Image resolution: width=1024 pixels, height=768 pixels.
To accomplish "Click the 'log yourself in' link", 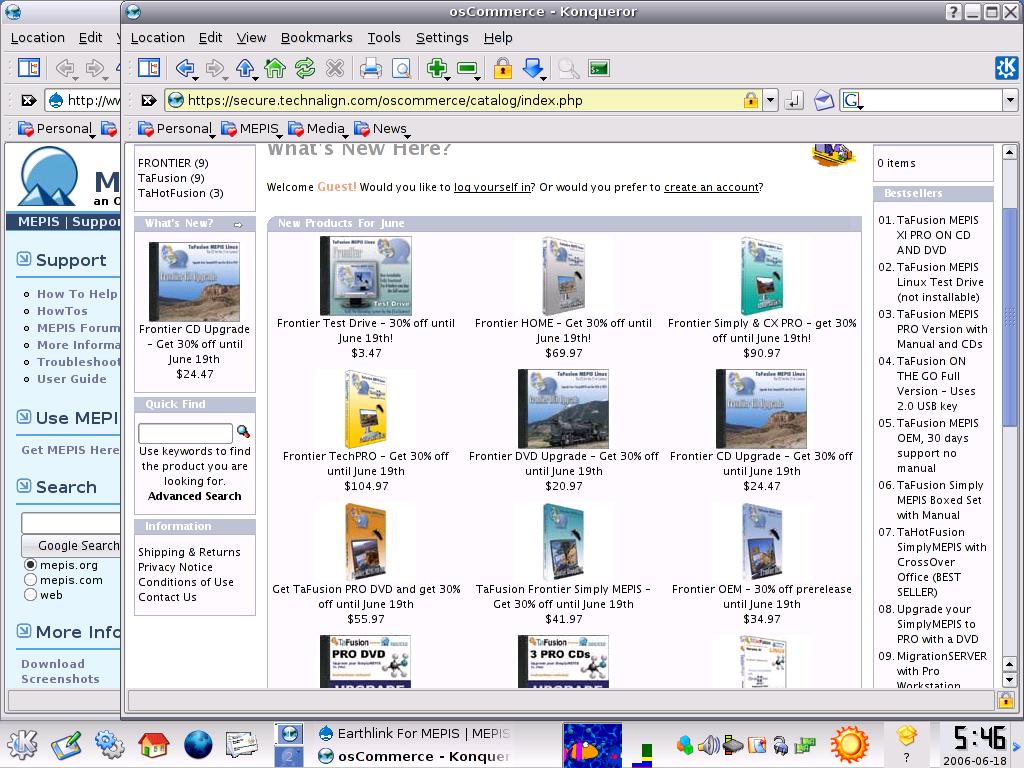I will [x=492, y=187].
